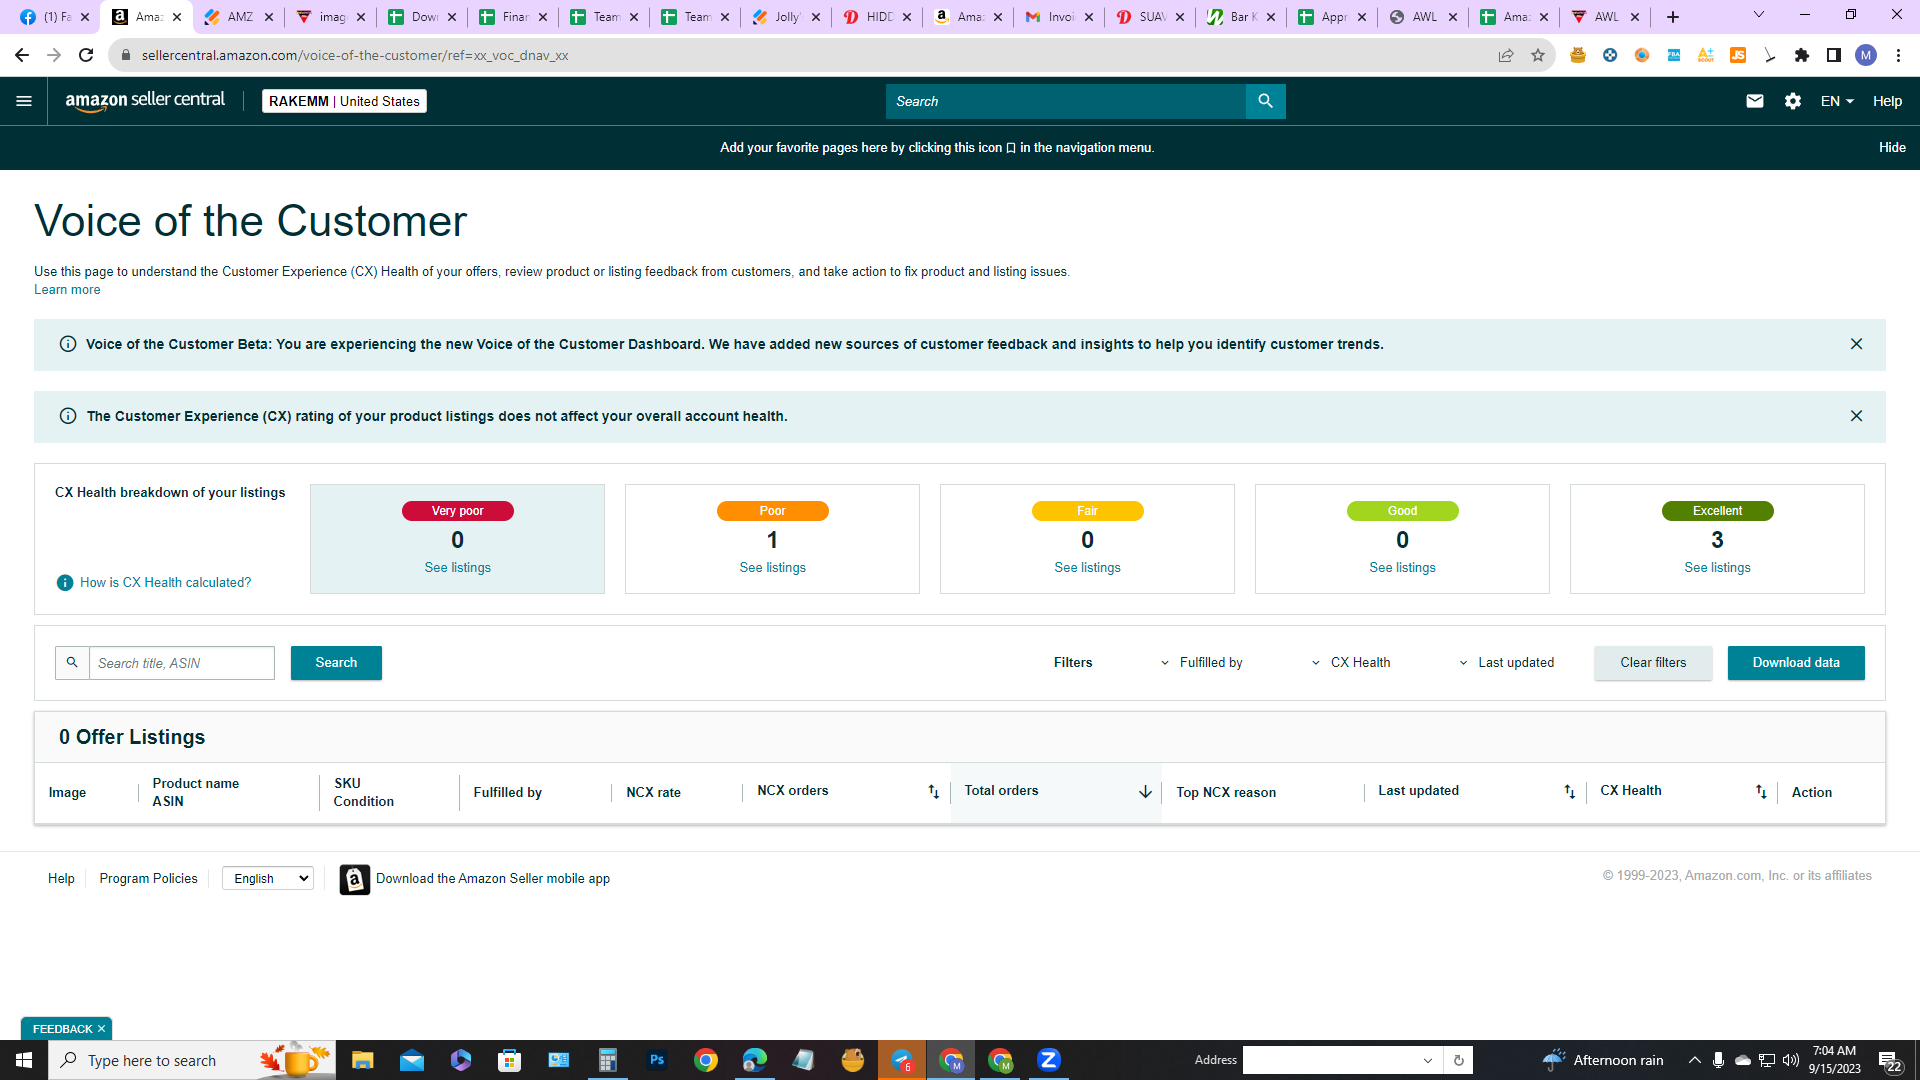The width and height of the screenshot is (1920, 1080).
Task: Click the magnifier search button in header
Action: tap(1265, 101)
